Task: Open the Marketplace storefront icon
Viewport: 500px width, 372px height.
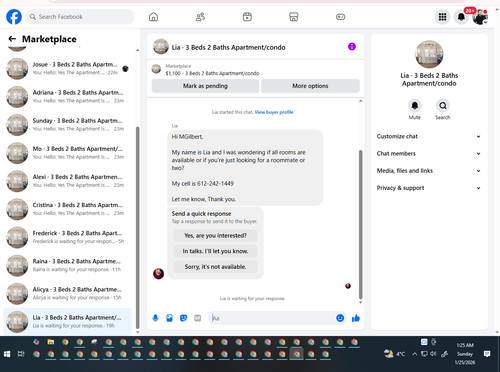Action: coord(294,17)
